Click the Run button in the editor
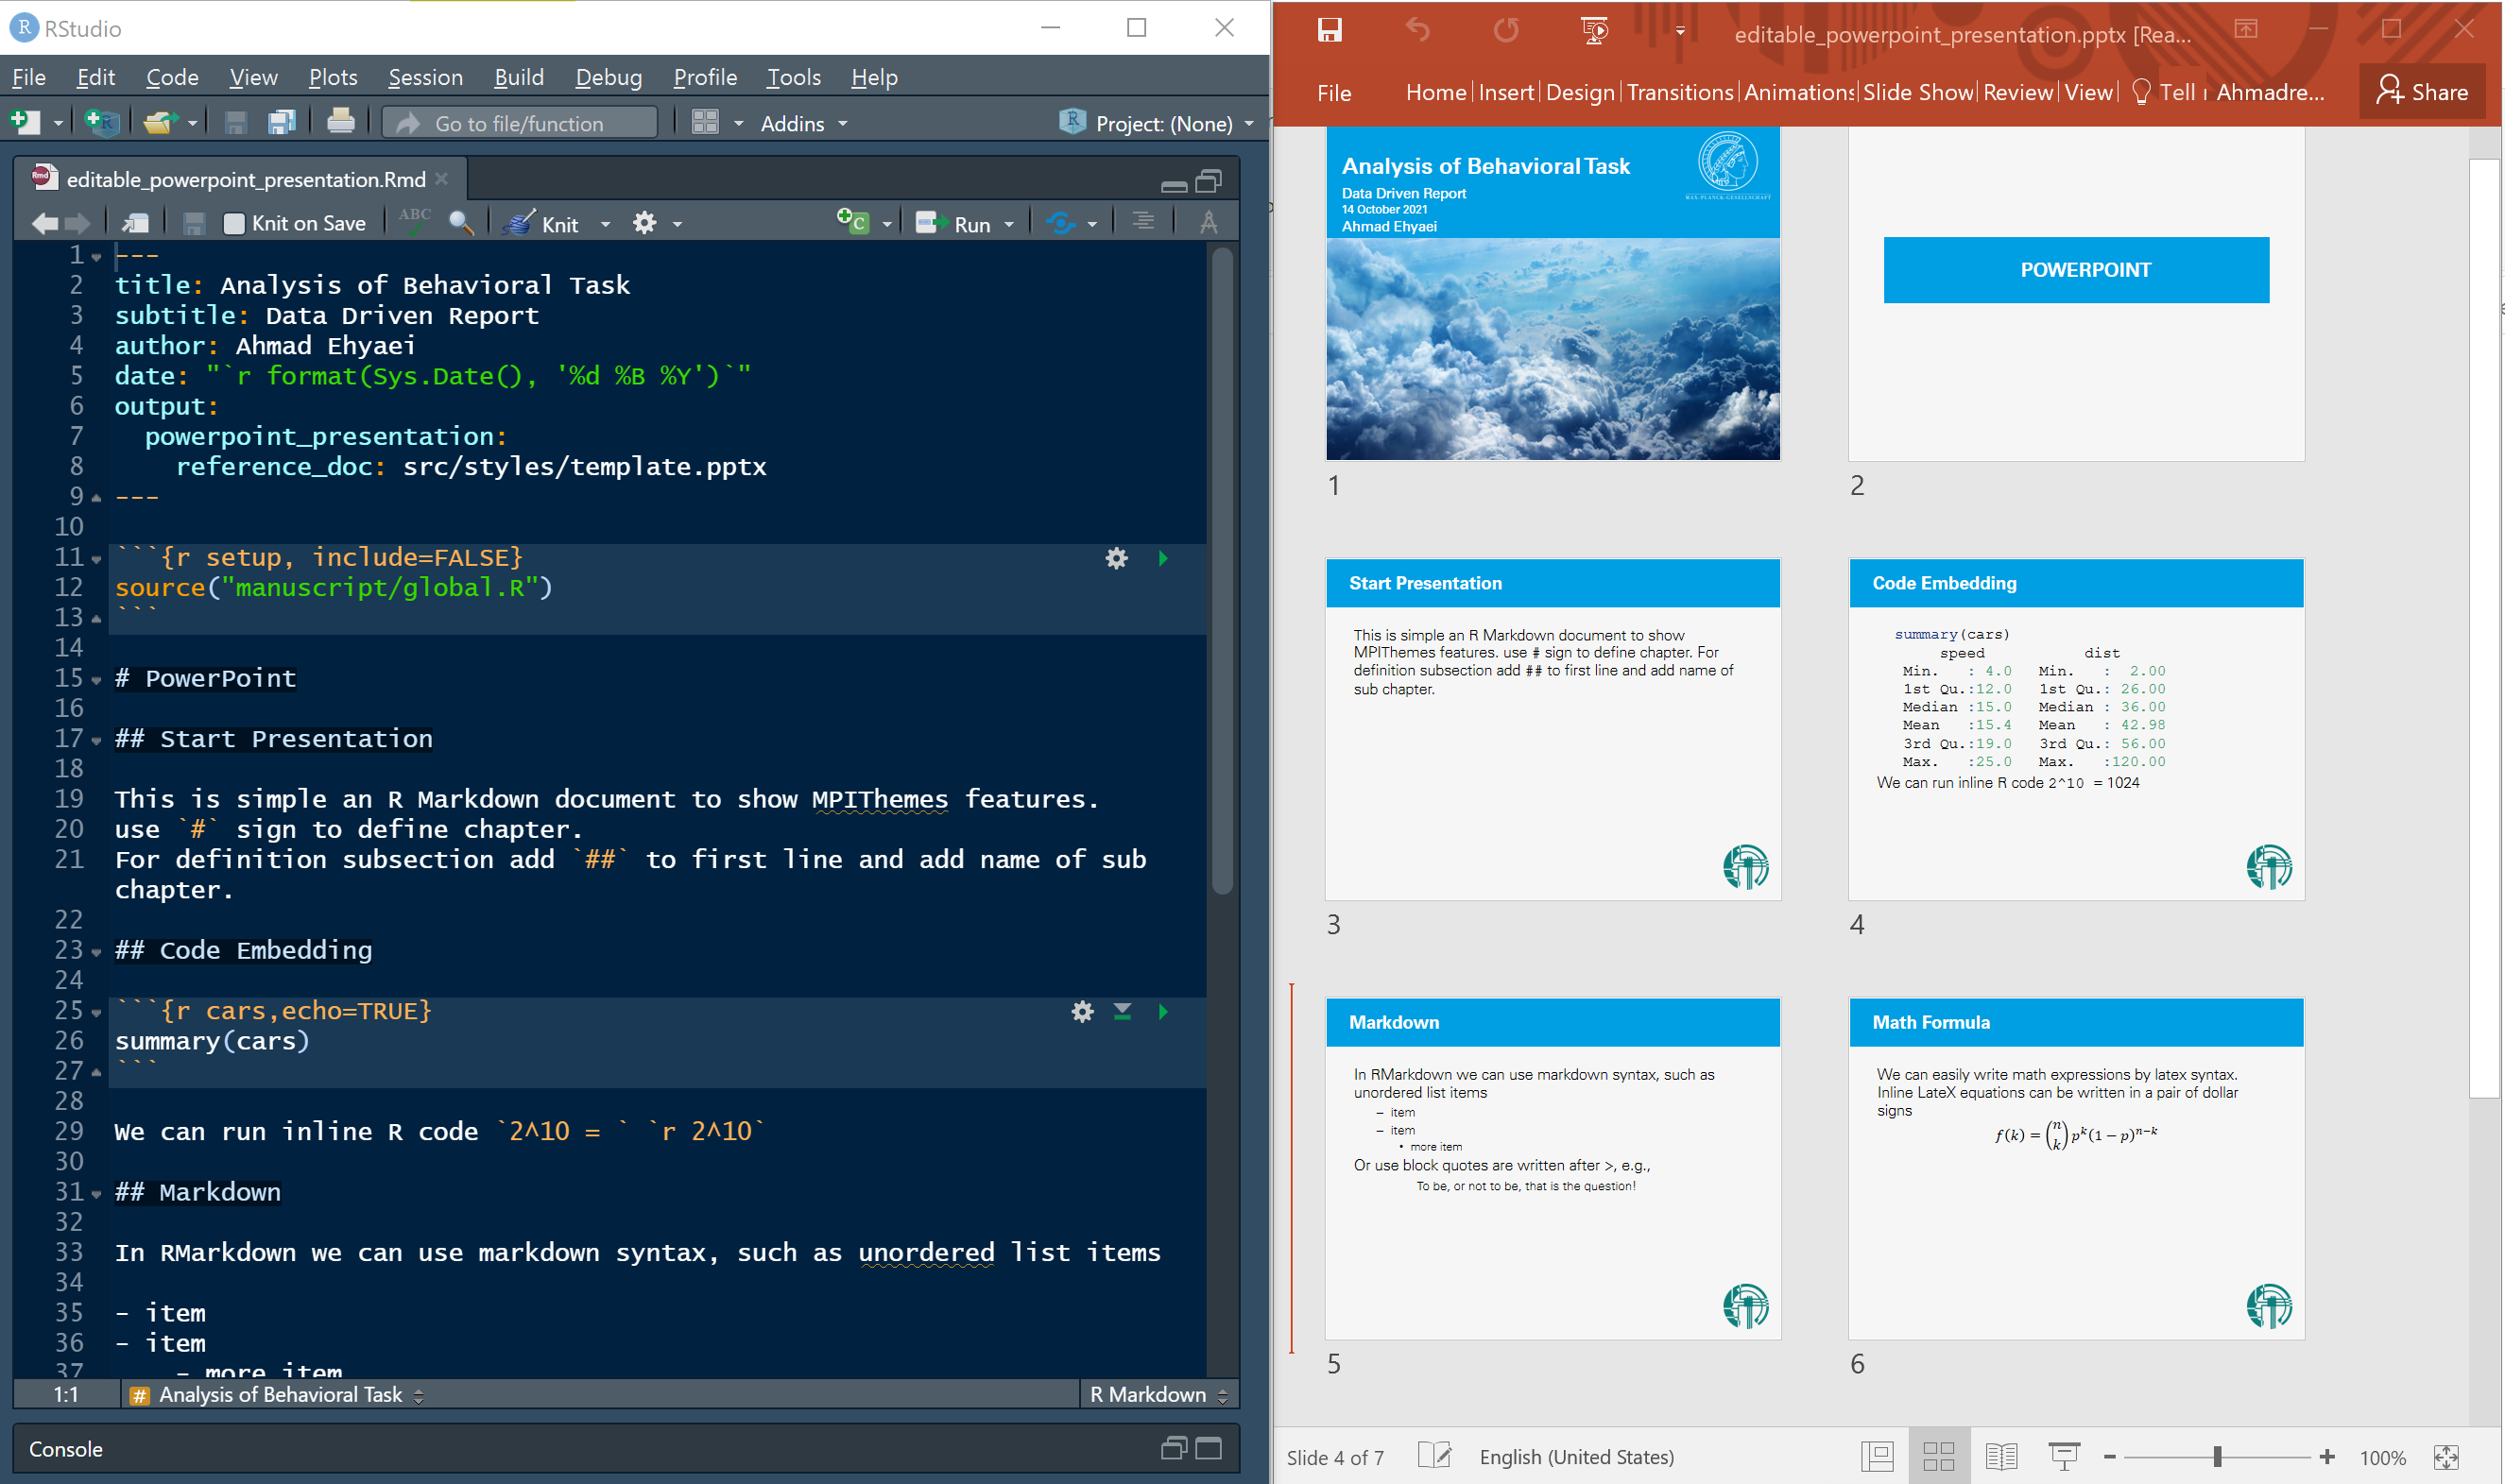This screenshot has width=2505, height=1484. [955, 224]
